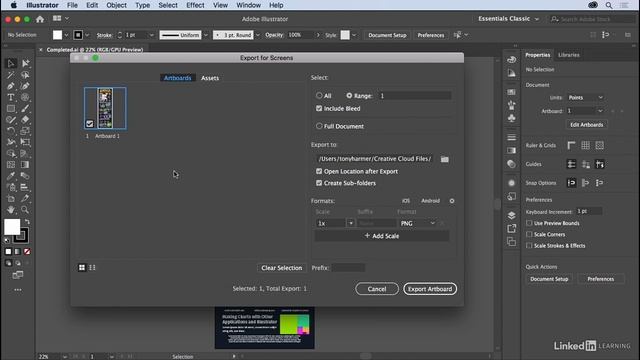The height and width of the screenshot is (360, 640).
Task: Select the Rotate tool
Action: [x=11, y=131]
